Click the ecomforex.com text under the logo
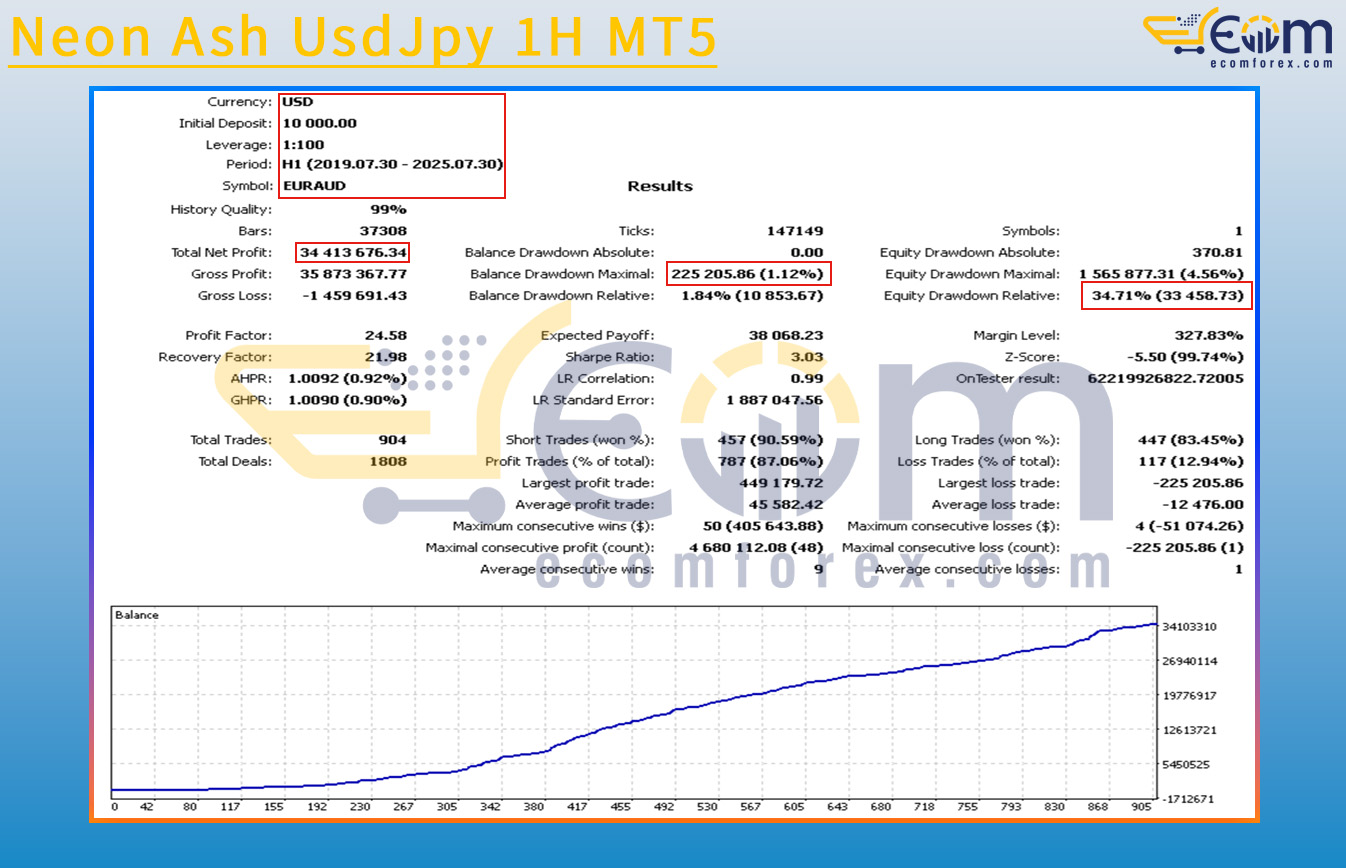This screenshot has height=868, width=1346. pos(1271,63)
